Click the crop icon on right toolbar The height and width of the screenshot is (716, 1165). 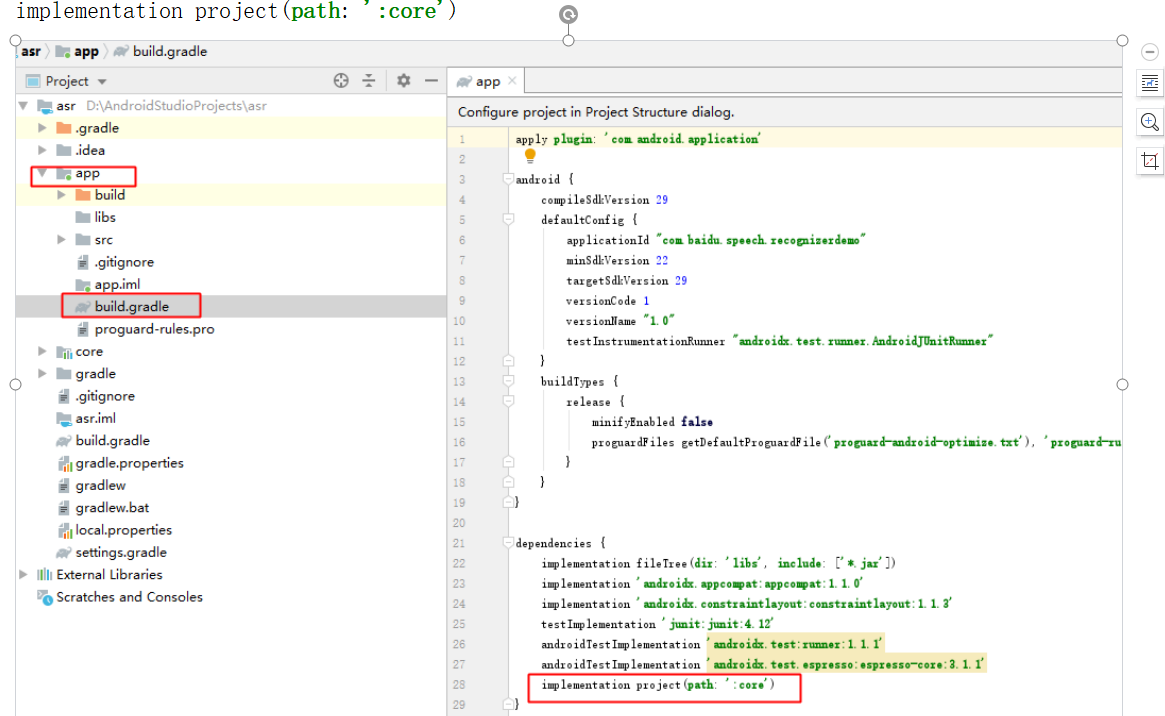[x=1150, y=160]
